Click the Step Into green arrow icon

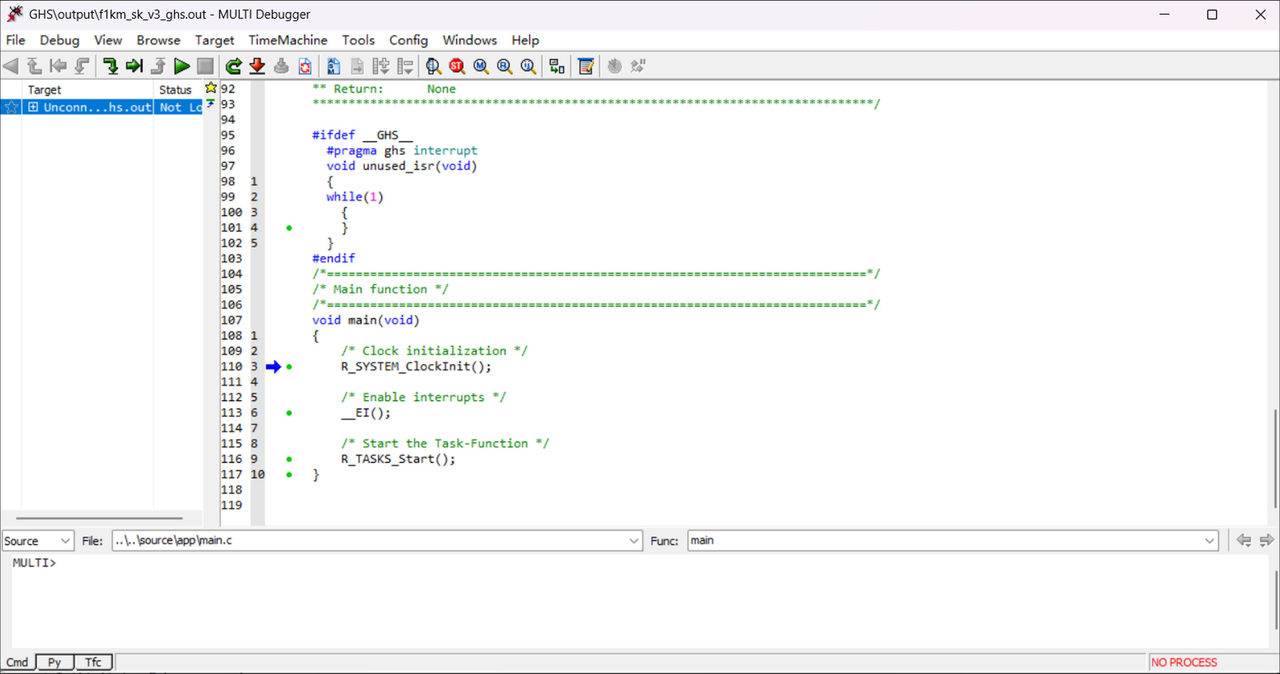[110, 66]
